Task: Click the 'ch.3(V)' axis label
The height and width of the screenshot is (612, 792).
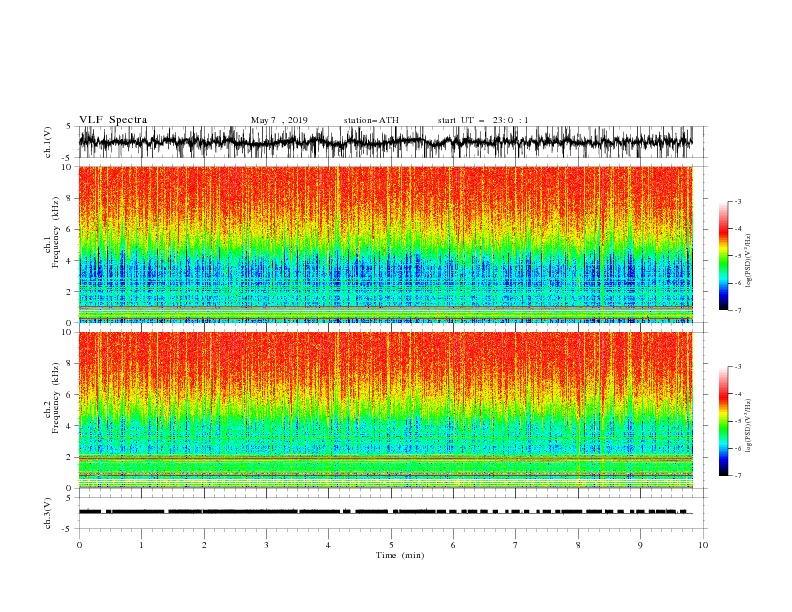Action: coord(48,513)
